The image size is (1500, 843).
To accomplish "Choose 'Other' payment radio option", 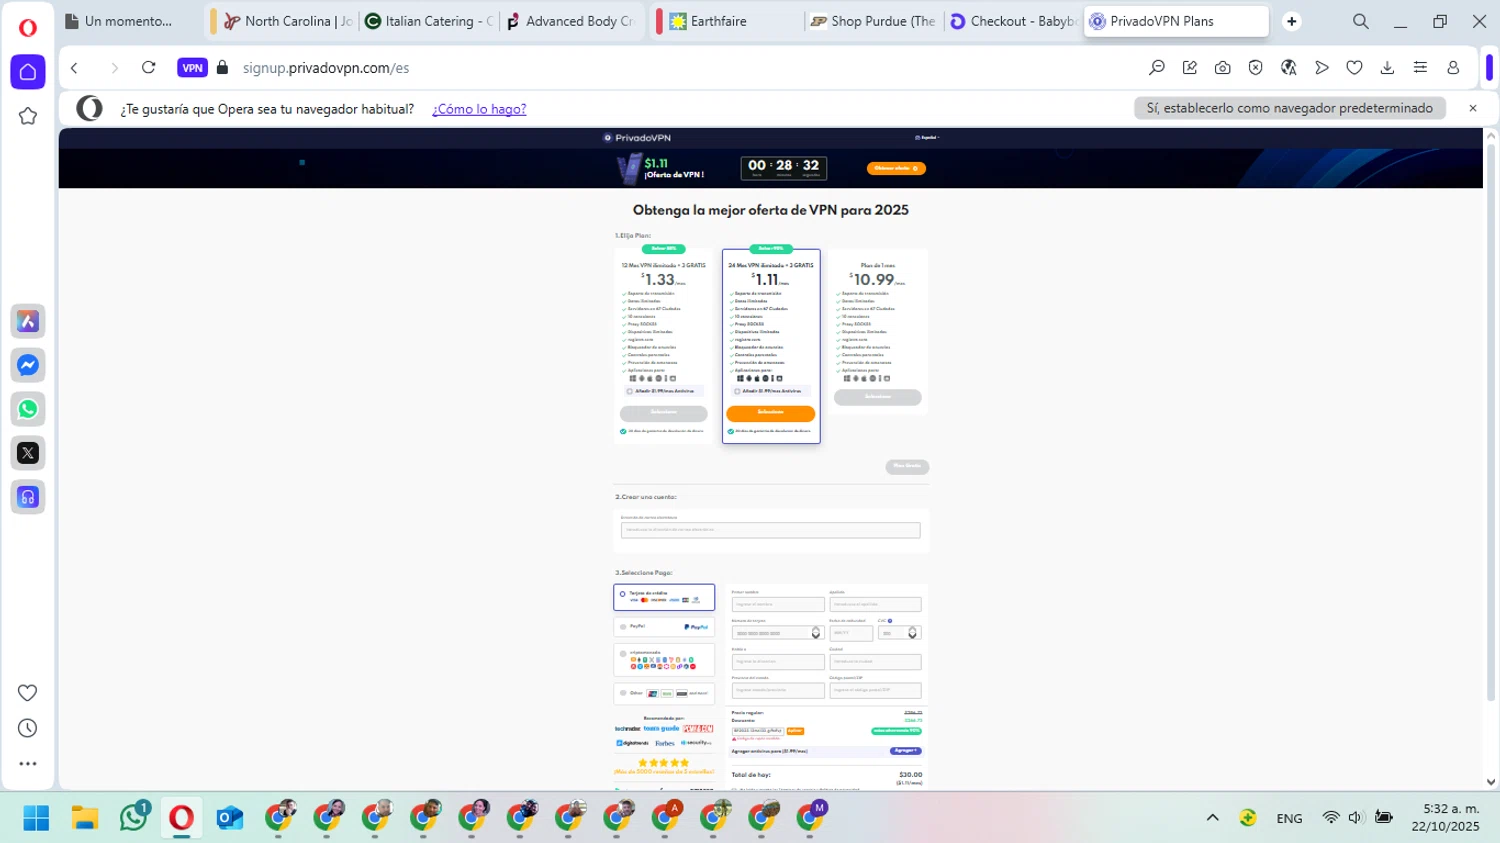I will tap(623, 693).
